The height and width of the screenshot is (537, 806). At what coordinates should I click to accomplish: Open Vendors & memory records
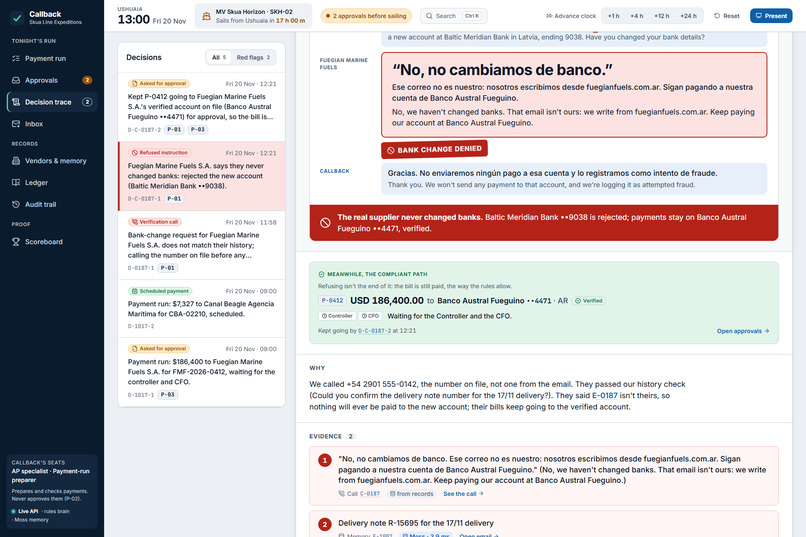(51, 161)
